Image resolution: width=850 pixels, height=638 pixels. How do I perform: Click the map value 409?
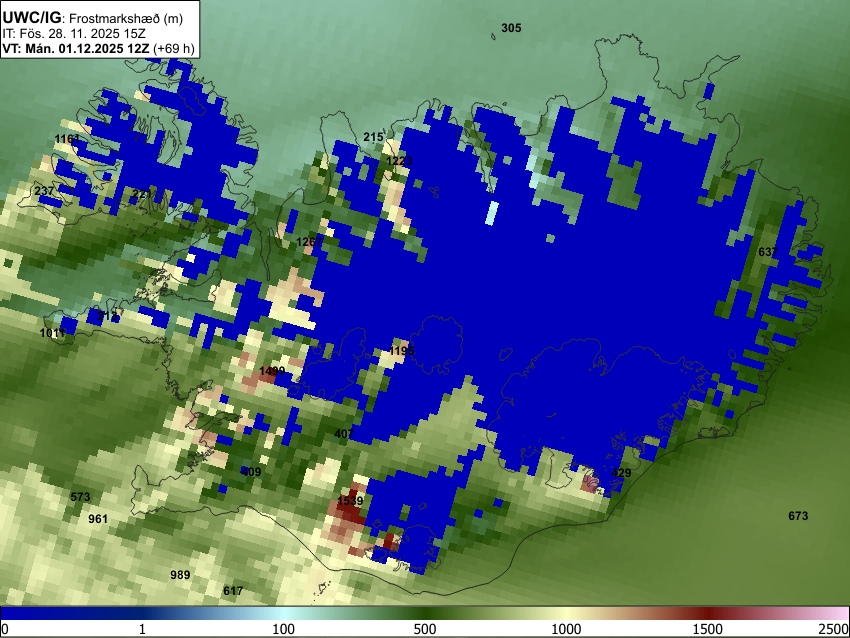(251, 472)
